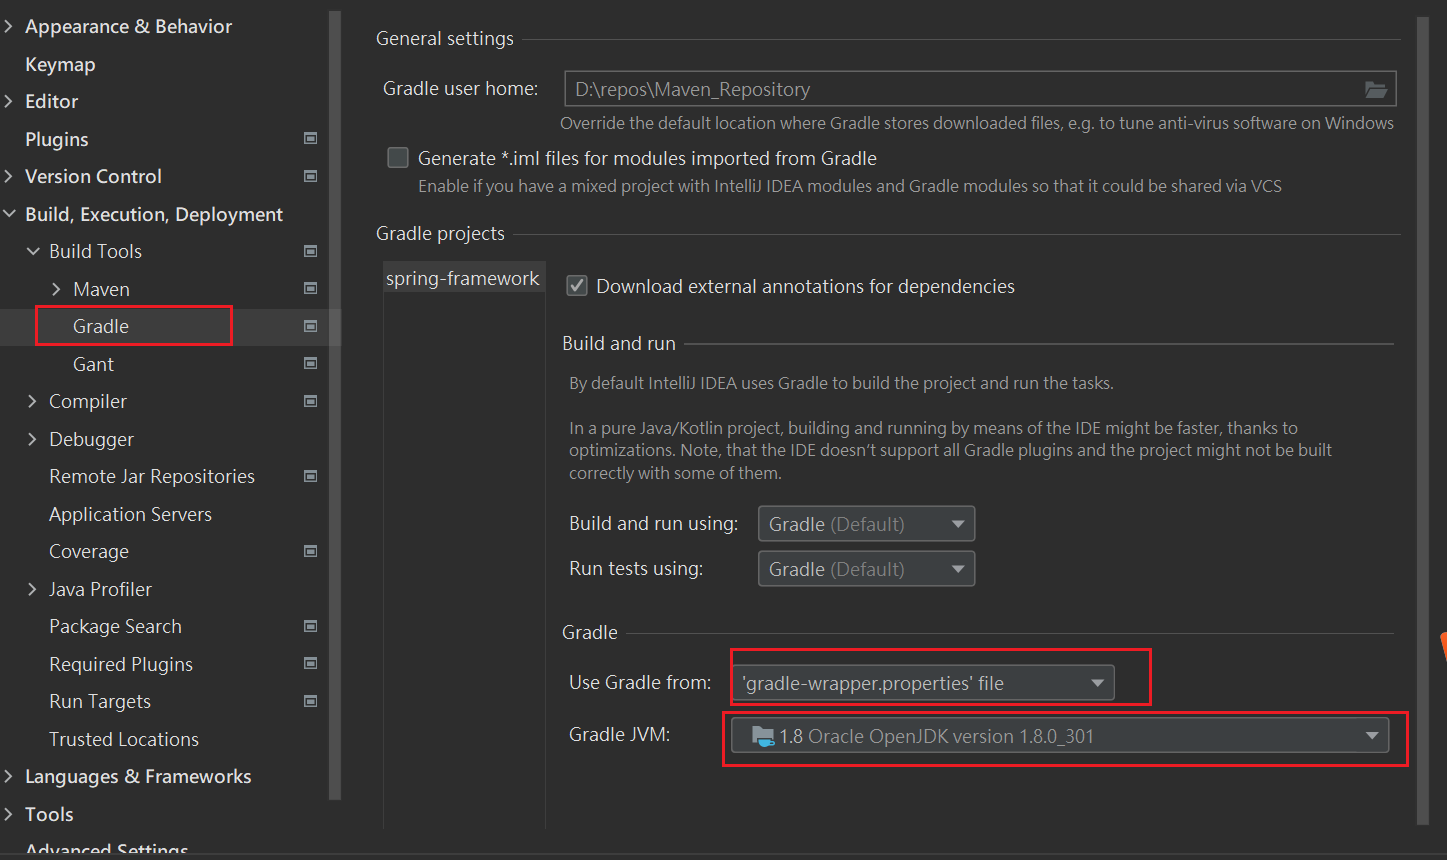The width and height of the screenshot is (1447, 860).
Task: Select Plugins settings page
Action: [57, 139]
